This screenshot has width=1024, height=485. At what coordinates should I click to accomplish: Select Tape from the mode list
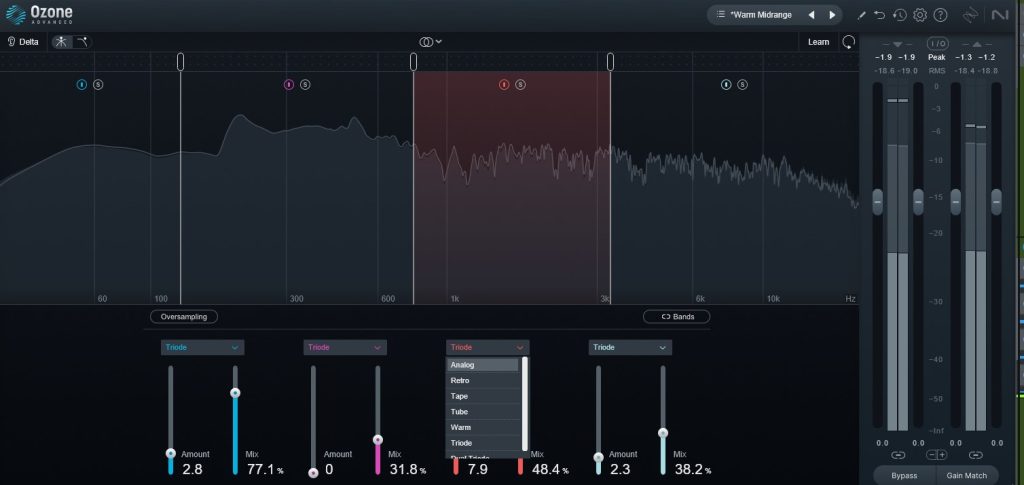(x=482, y=396)
